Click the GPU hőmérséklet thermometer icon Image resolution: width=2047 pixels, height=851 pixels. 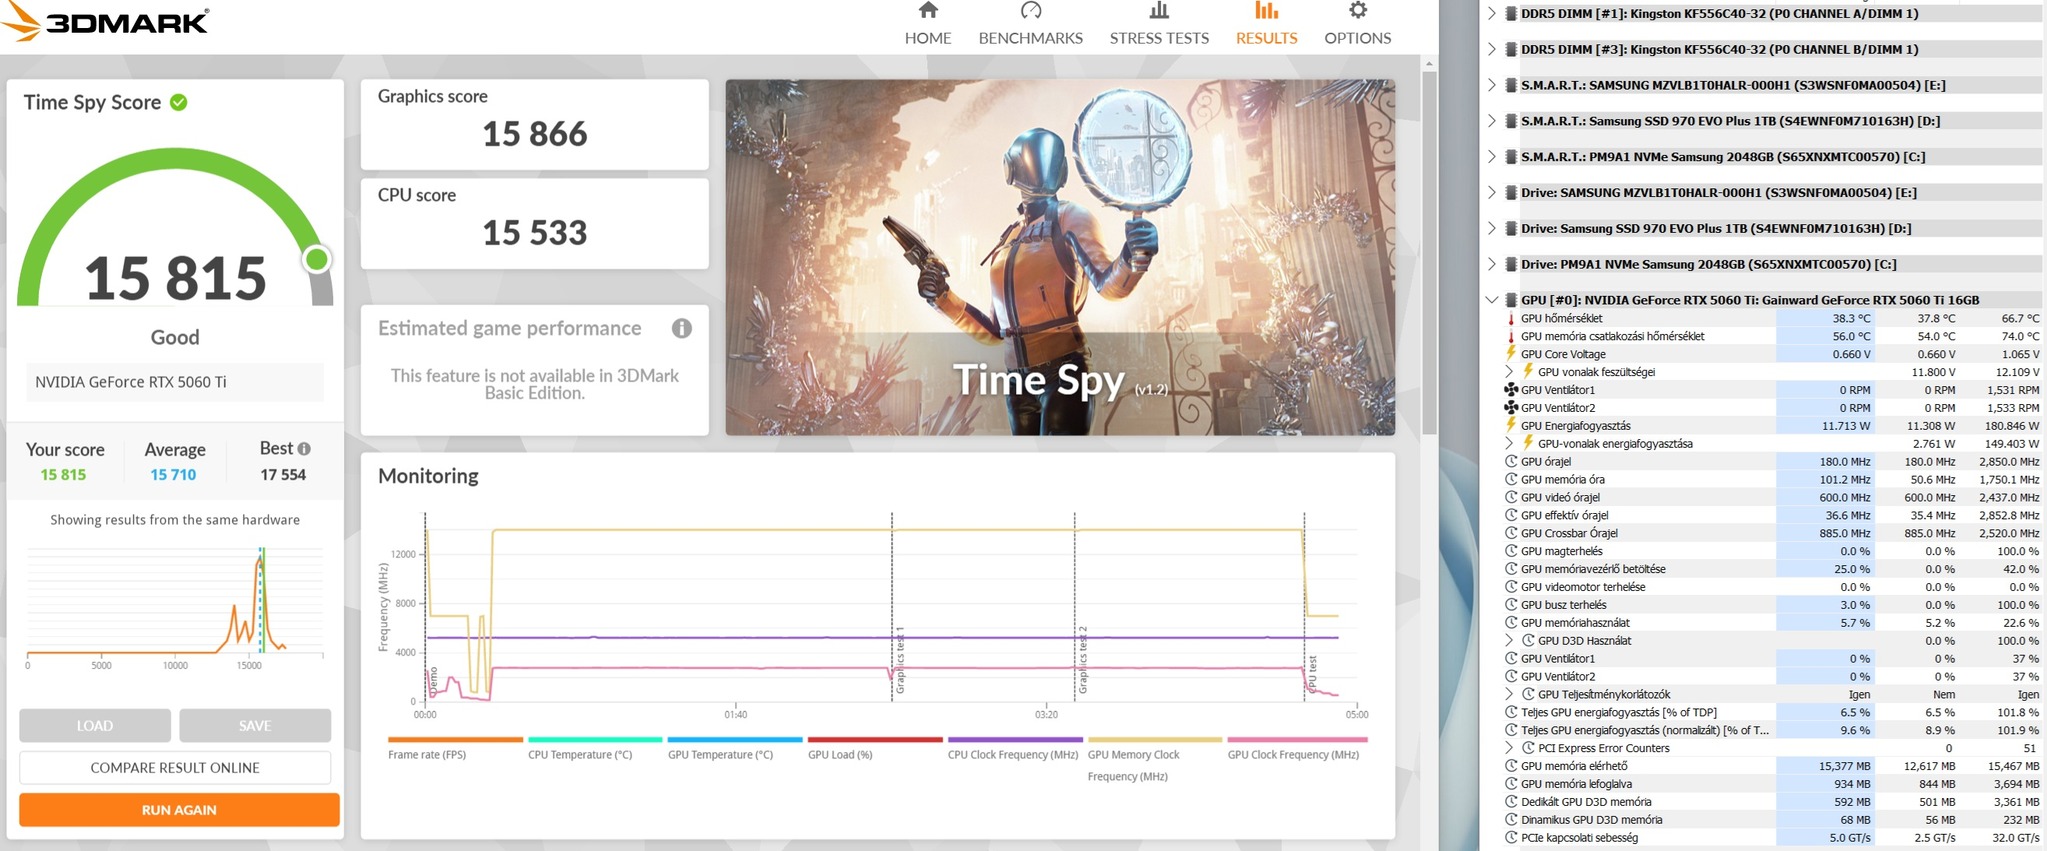[1511, 318]
